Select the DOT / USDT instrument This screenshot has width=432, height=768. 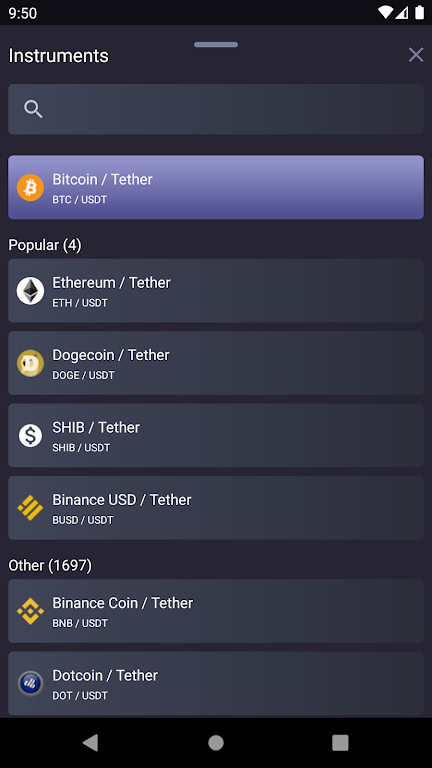[216, 683]
